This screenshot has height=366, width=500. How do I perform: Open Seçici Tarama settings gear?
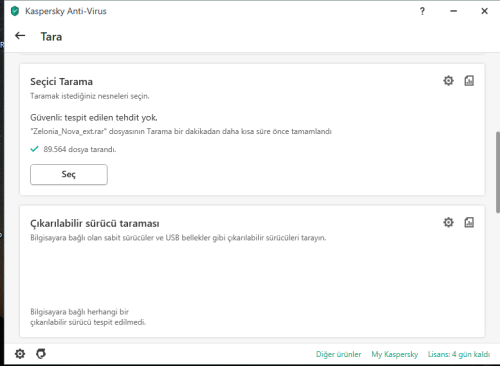pyautogui.click(x=448, y=81)
